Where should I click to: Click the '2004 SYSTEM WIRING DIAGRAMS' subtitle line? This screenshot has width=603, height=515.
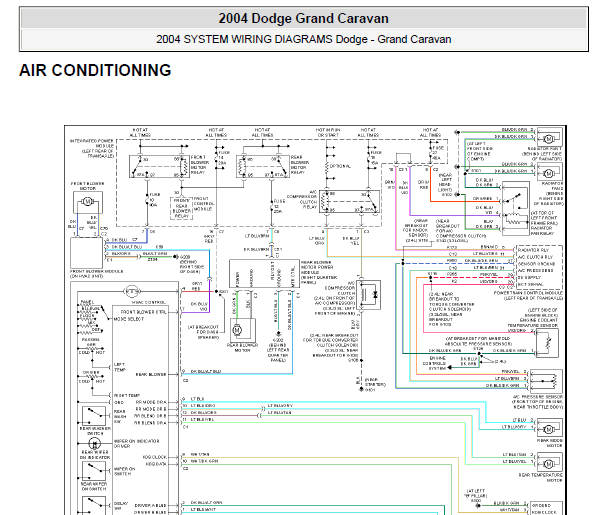(303, 39)
